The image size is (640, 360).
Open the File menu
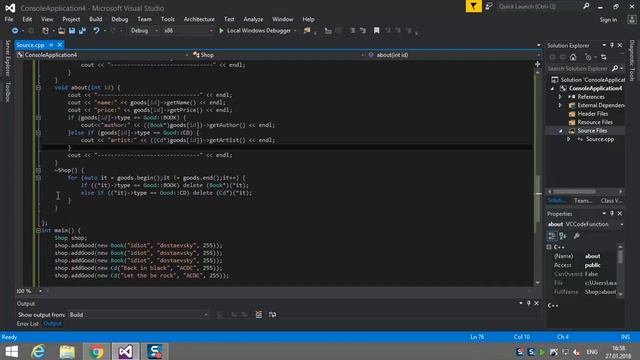9,19
